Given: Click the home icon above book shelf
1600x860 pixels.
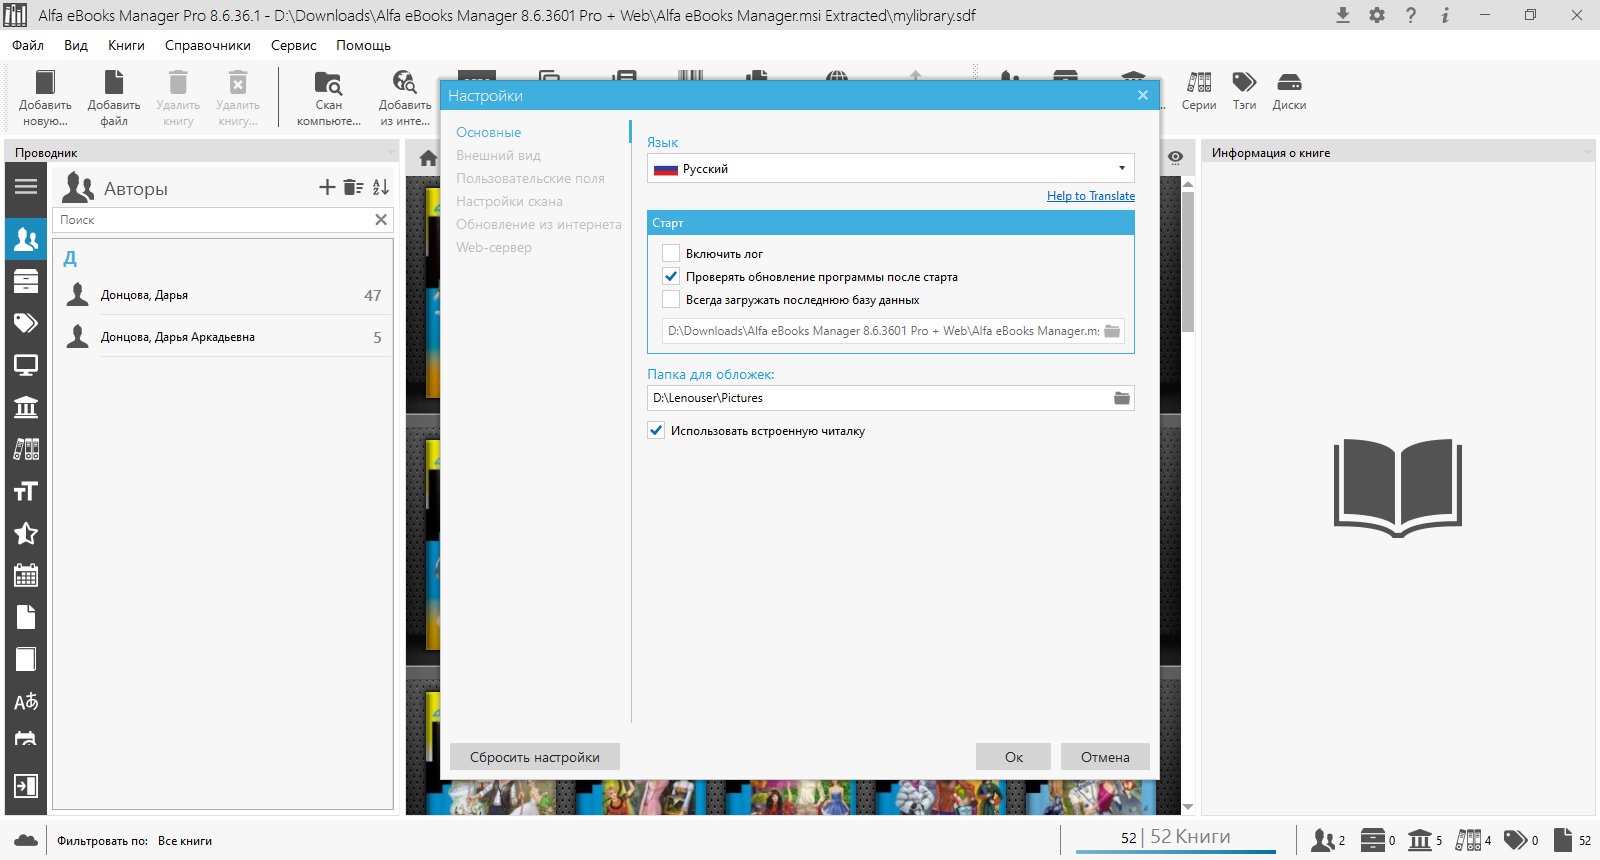Looking at the screenshot, I should pyautogui.click(x=429, y=158).
